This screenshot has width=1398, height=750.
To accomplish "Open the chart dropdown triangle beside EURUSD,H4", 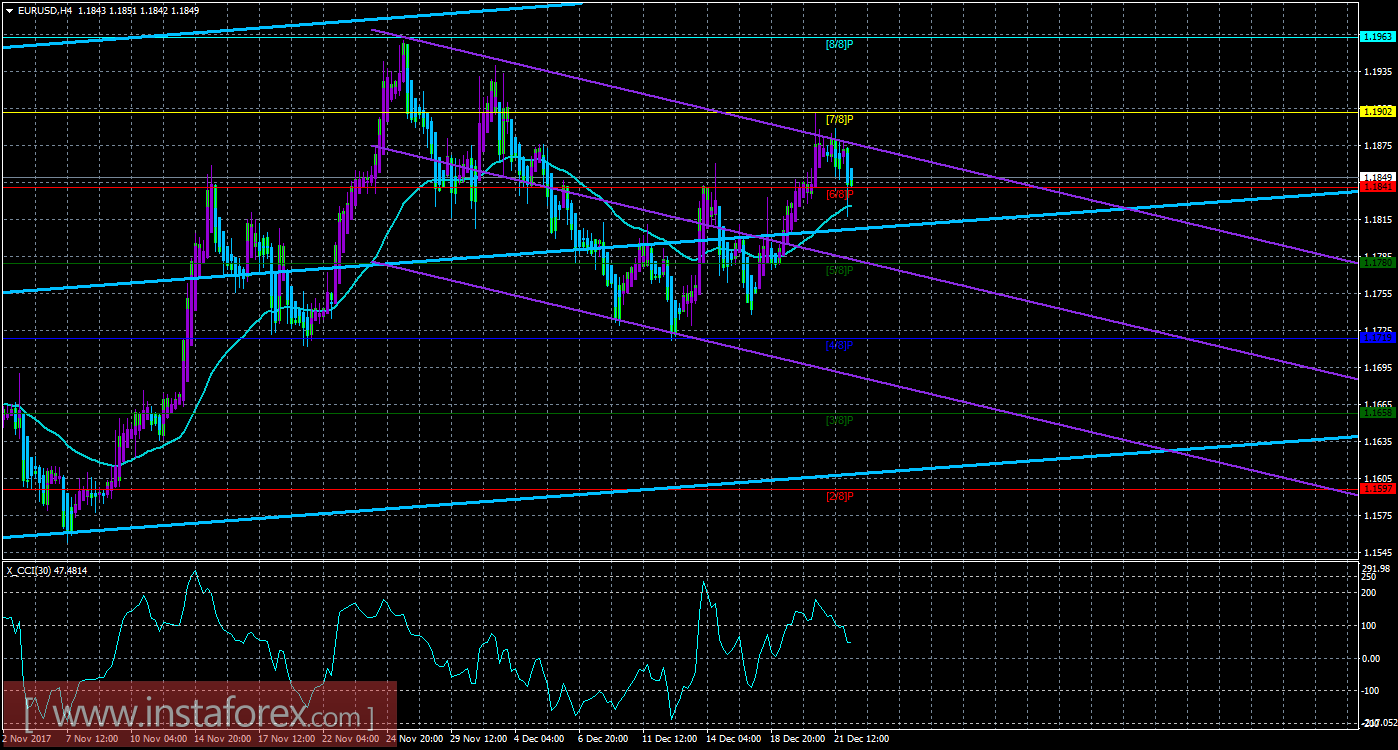I will (x=9, y=9).
